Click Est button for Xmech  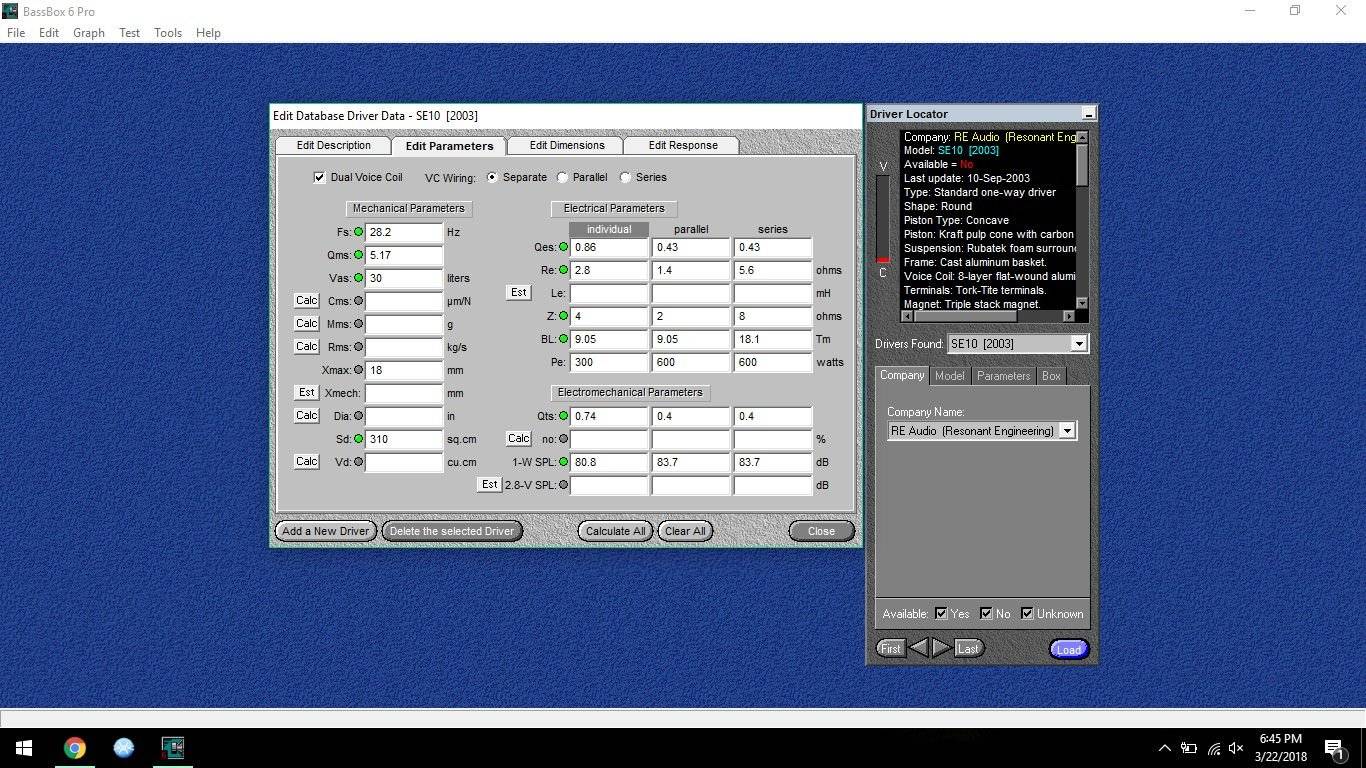306,393
